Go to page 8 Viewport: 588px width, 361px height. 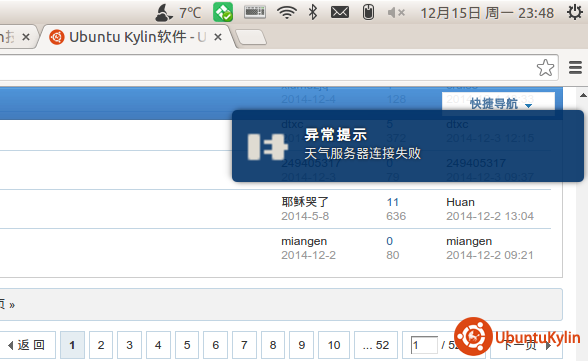click(273, 345)
